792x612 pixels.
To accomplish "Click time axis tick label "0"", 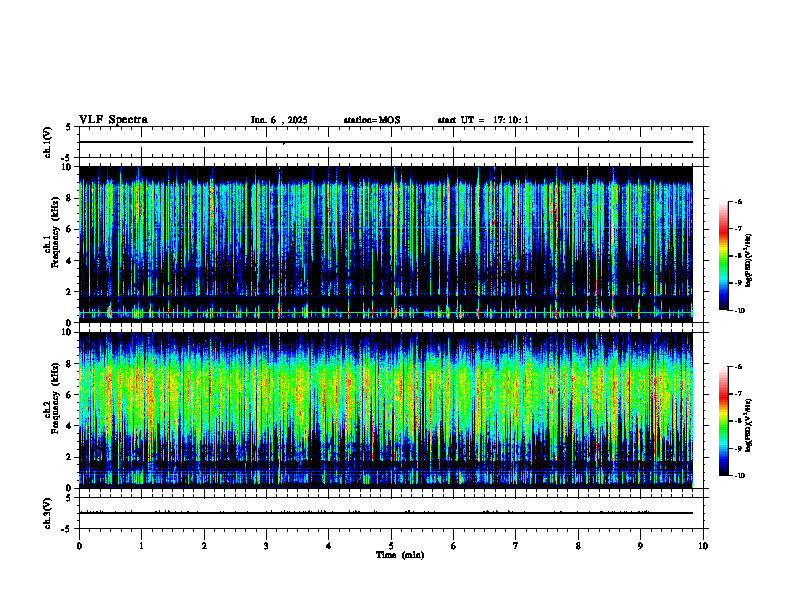I will [x=79, y=546].
